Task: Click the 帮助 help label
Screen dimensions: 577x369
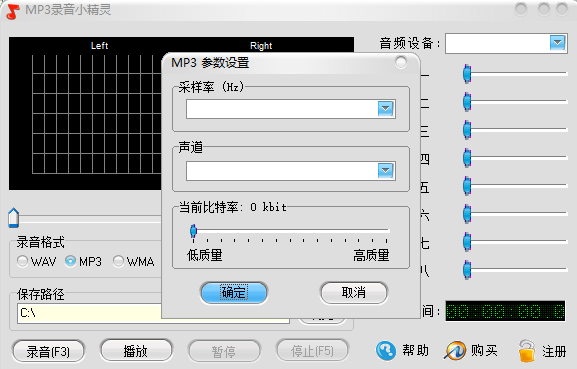Action: pyautogui.click(x=415, y=350)
